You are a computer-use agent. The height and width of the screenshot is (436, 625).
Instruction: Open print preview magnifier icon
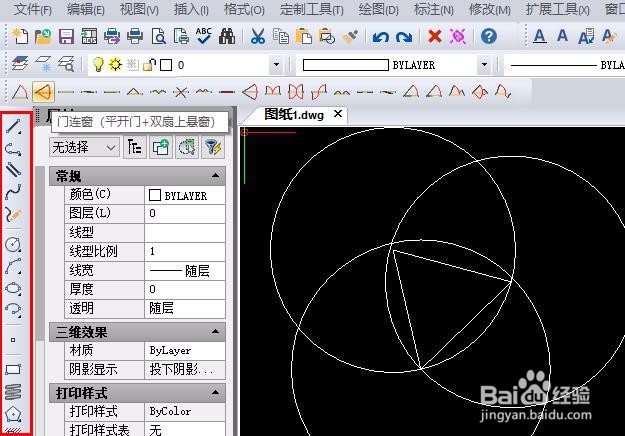coord(158,36)
